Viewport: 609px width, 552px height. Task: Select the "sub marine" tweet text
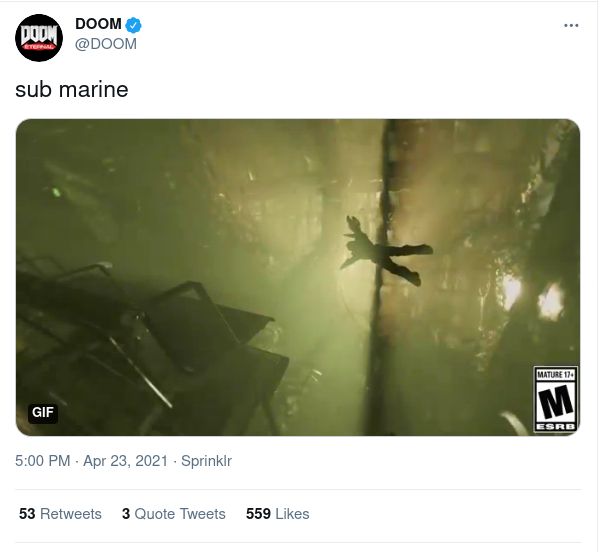71,89
